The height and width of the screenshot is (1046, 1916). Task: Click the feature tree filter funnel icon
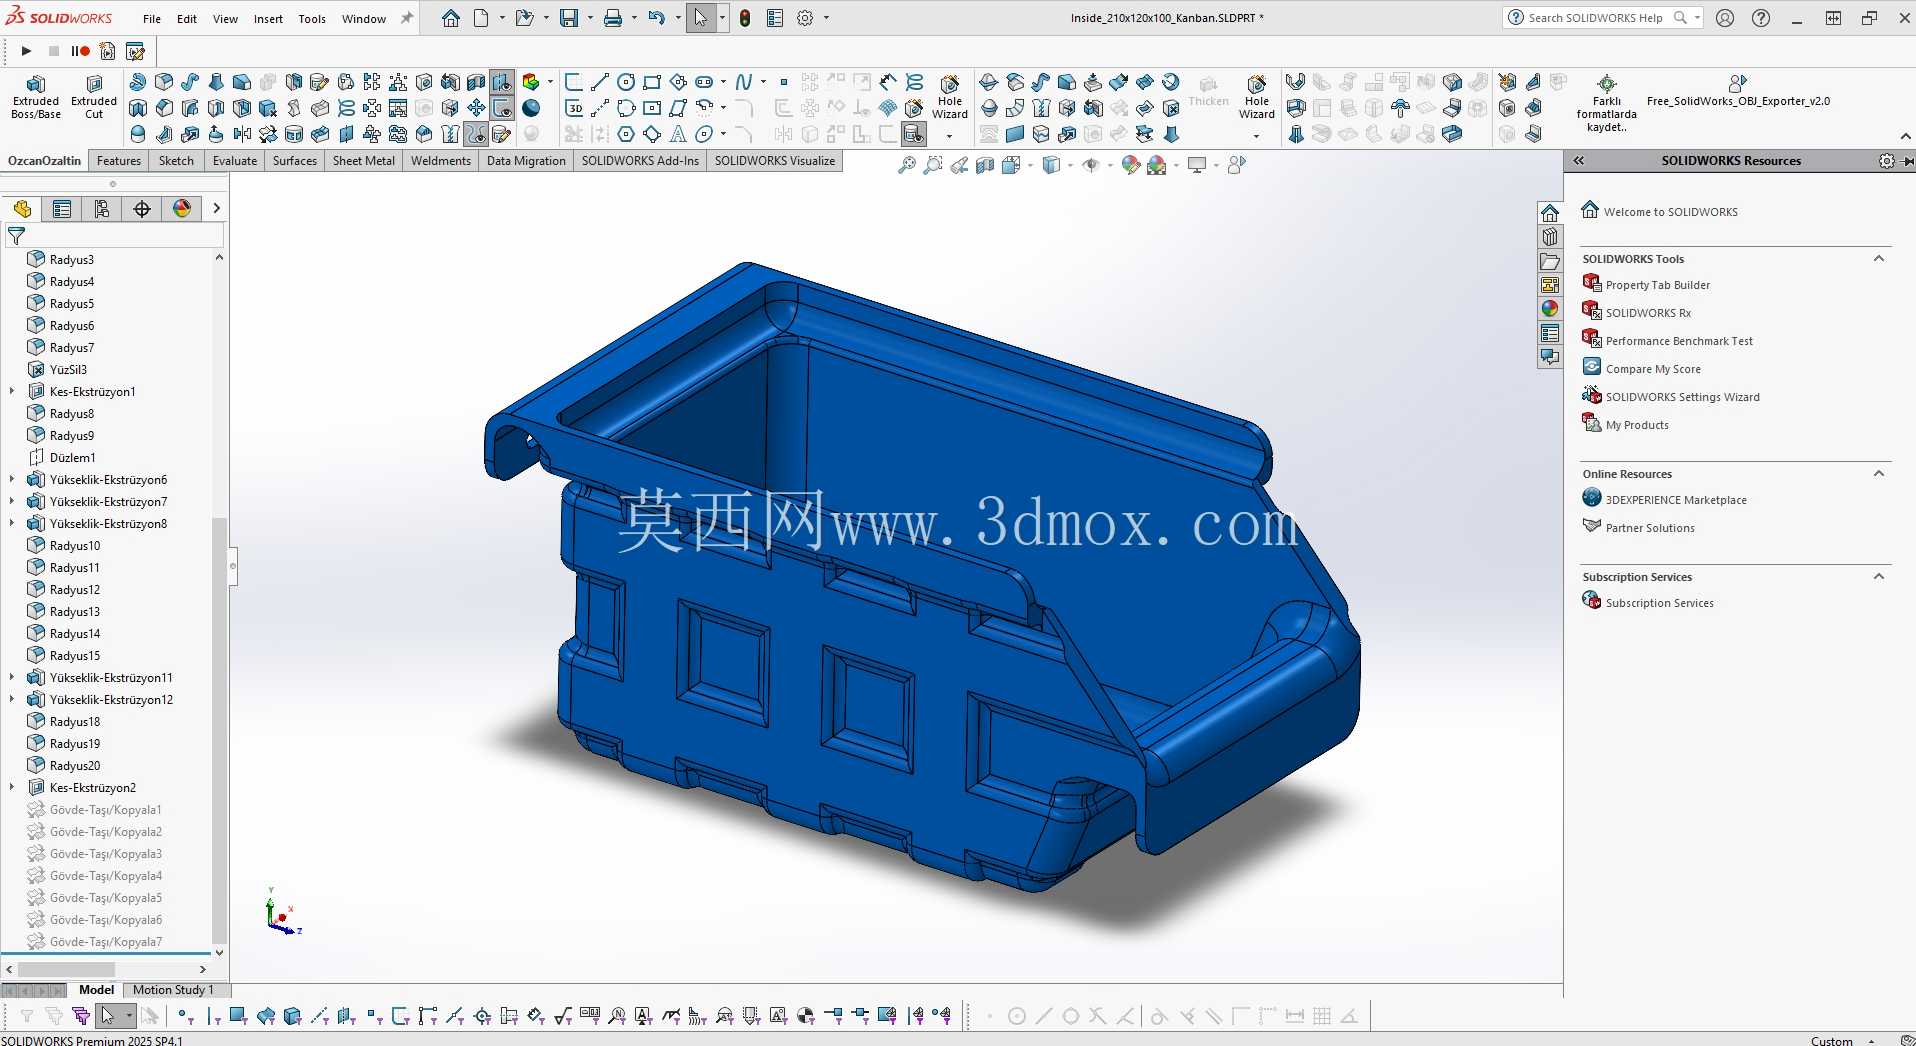click(17, 236)
